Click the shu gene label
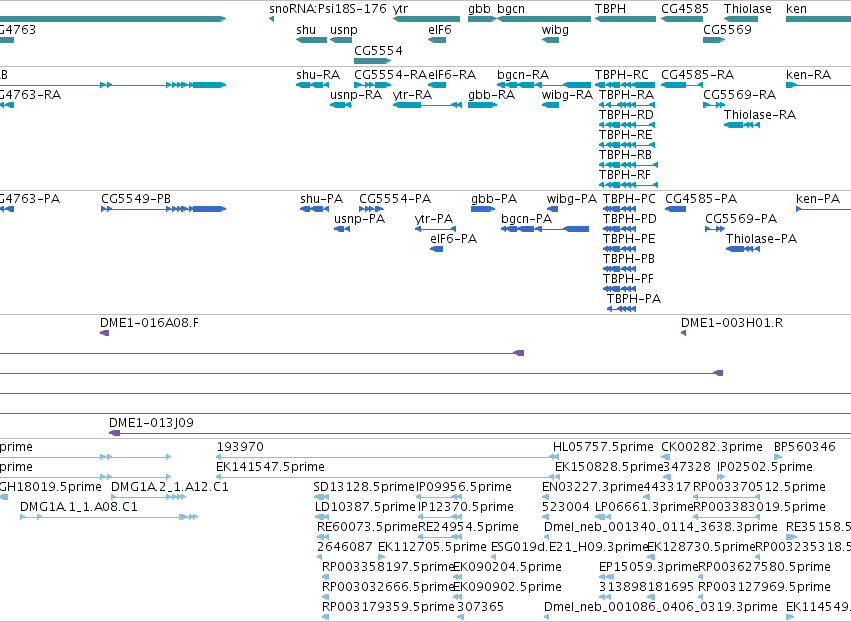851x622 pixels. point(306,29)
